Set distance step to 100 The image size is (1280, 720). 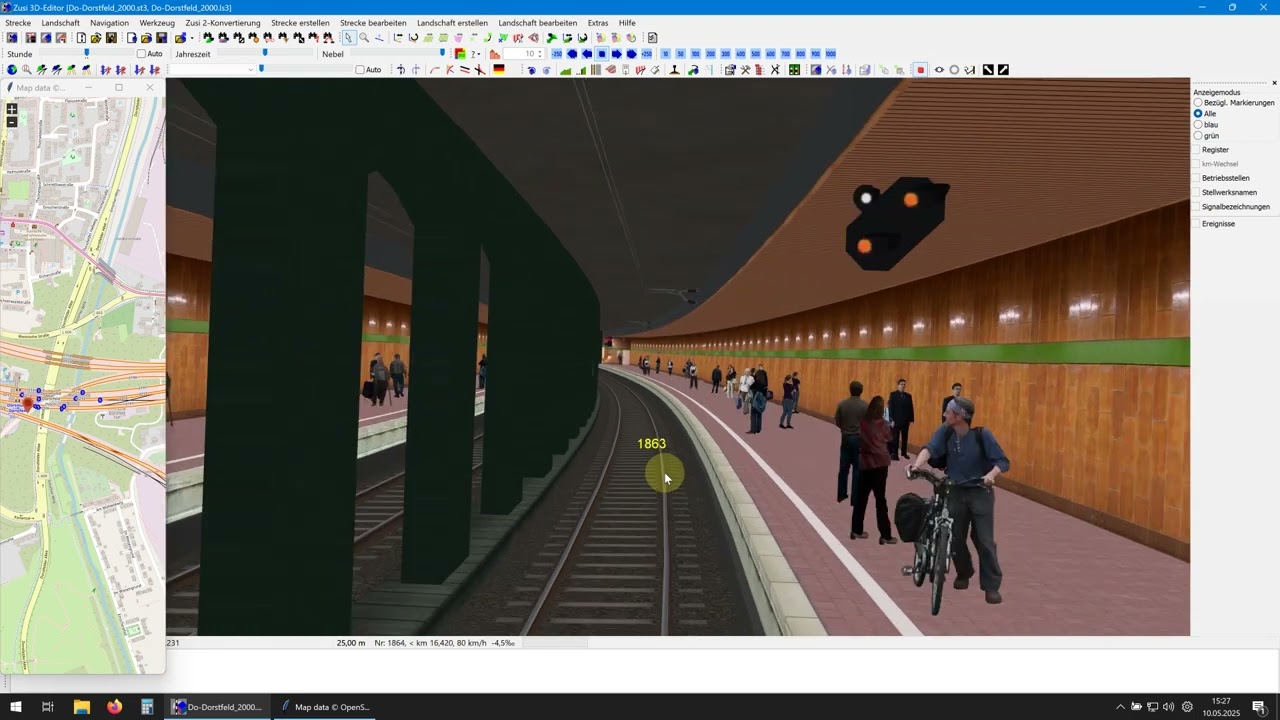[x=696, y=54]
